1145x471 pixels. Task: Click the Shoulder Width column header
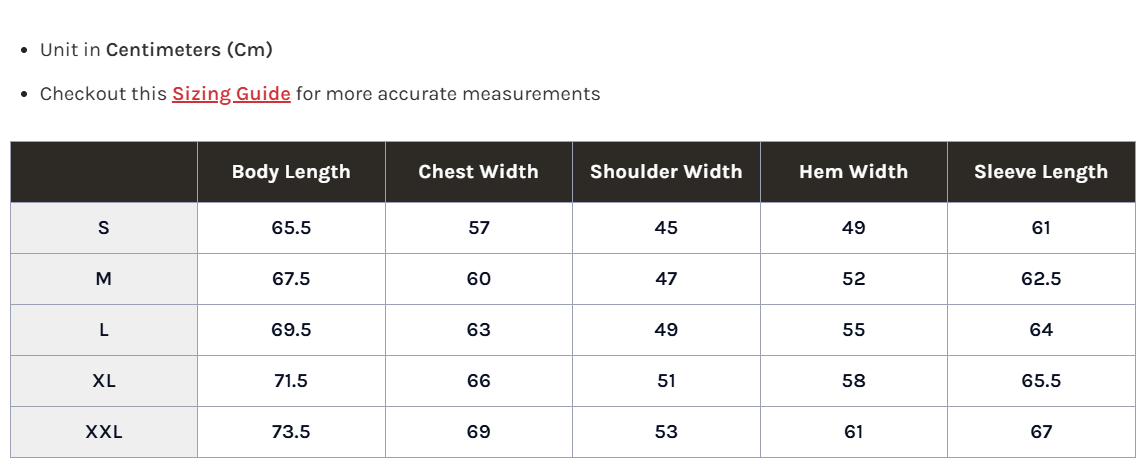pyautogui.click(x=666, y=172)
